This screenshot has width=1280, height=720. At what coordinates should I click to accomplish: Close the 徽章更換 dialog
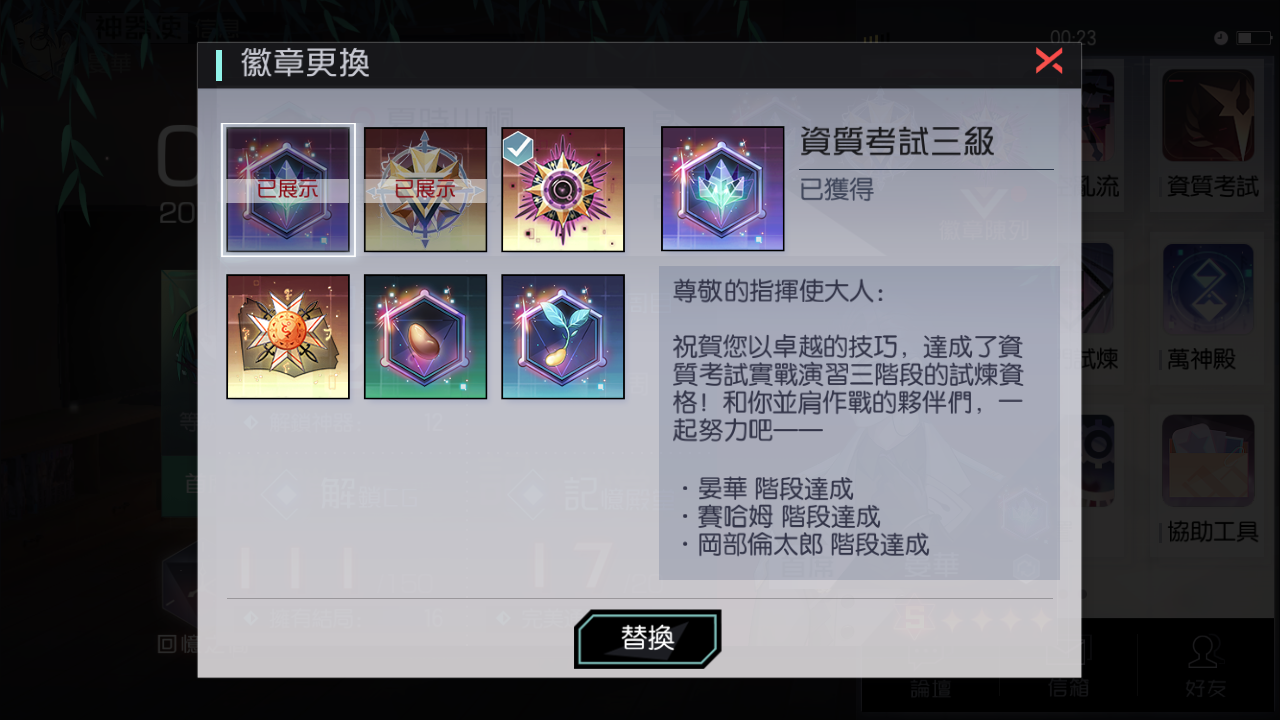(1049, 61)
